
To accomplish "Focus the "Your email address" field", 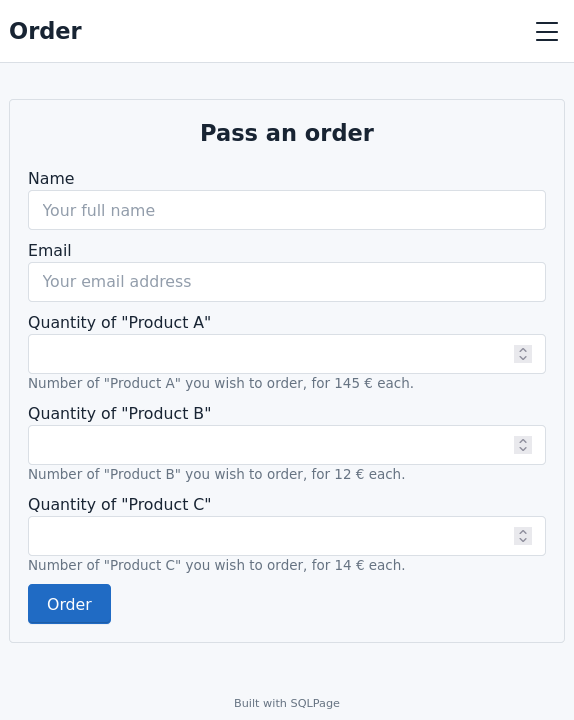I will point(287,282).
